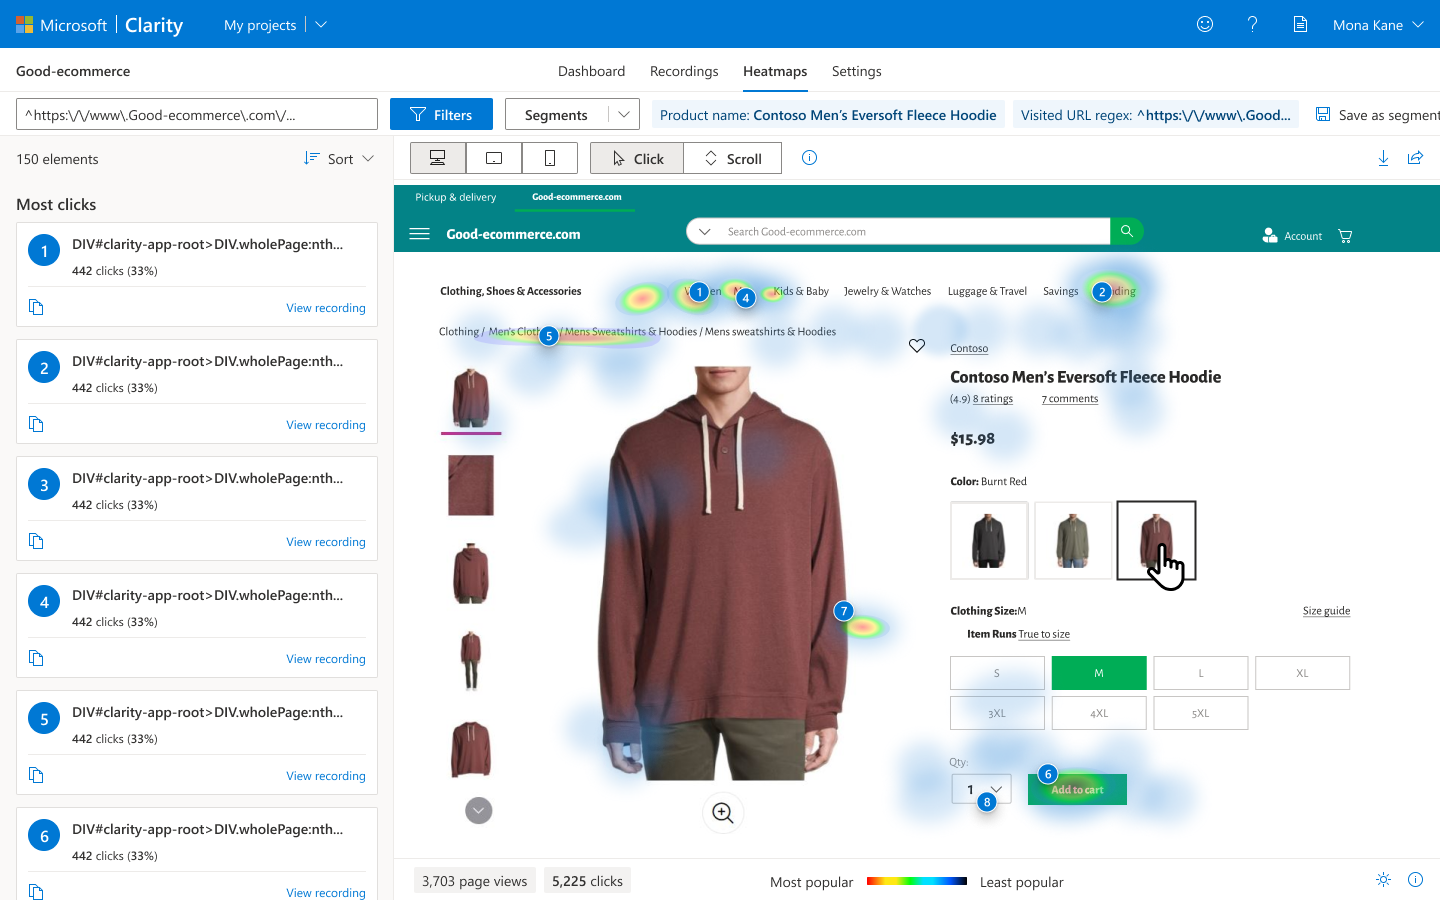Click the Save as segment icon
This screenshot has height=900, width=1440.
point(1323,115)
